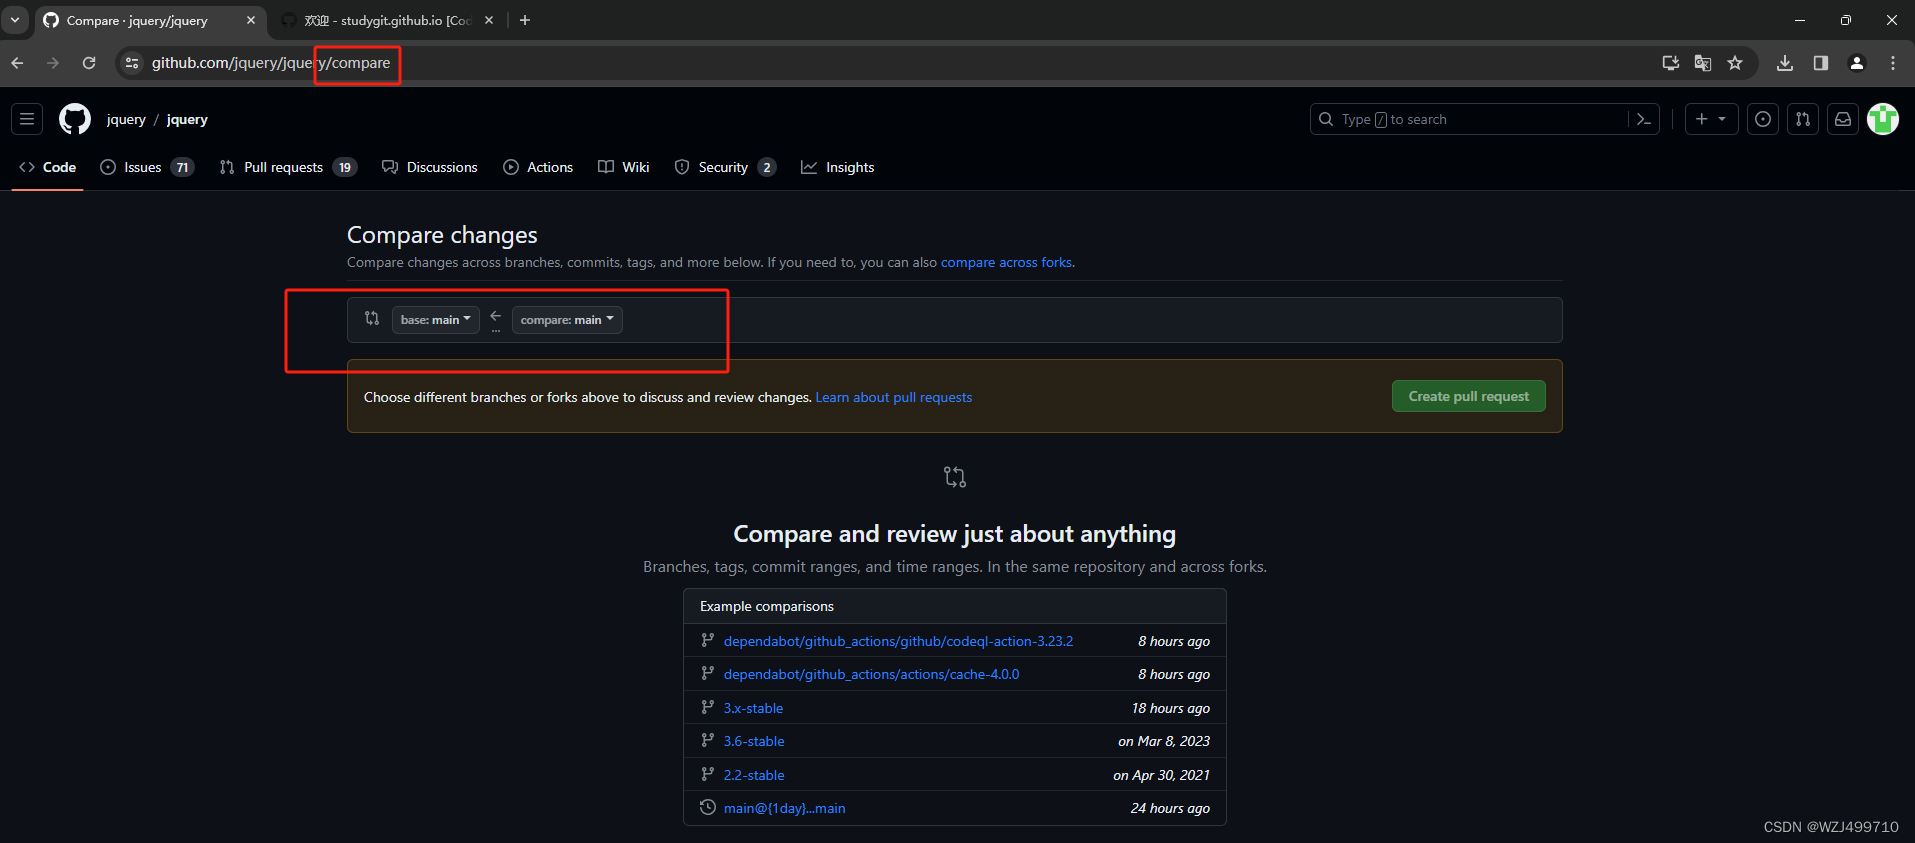This screenshot has width=1915, height=843.
Task: Click the jquery organization link
Action: click(x=126, y=119)
